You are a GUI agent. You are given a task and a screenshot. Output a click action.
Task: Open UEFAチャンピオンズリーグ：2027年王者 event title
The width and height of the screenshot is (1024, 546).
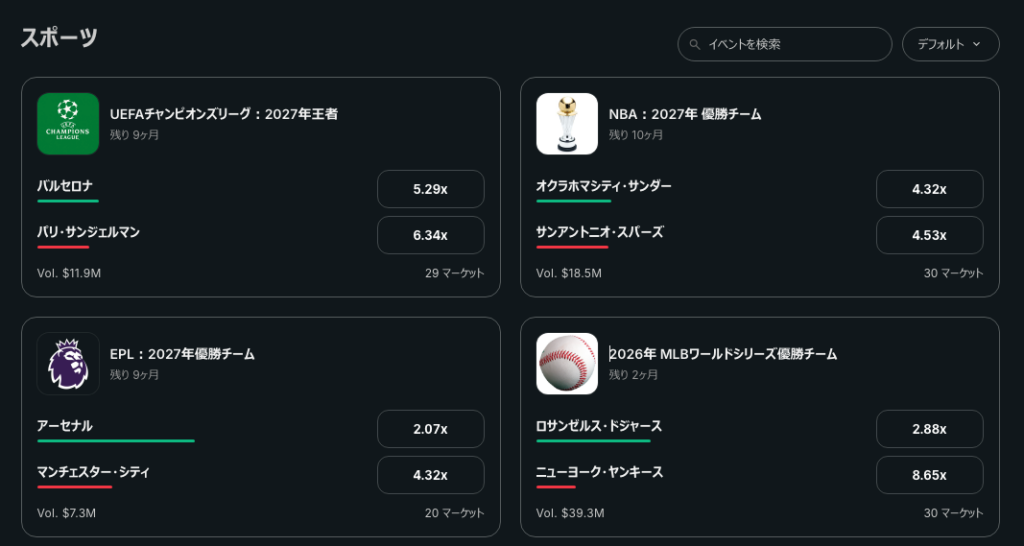coord(223,114)
